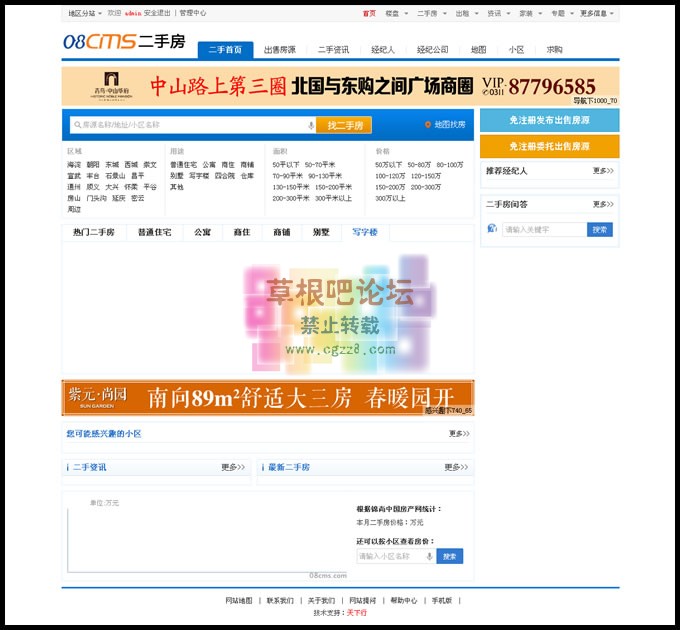Filter by 门头沟 district
The image size is (680, 630).
[96, 198]
